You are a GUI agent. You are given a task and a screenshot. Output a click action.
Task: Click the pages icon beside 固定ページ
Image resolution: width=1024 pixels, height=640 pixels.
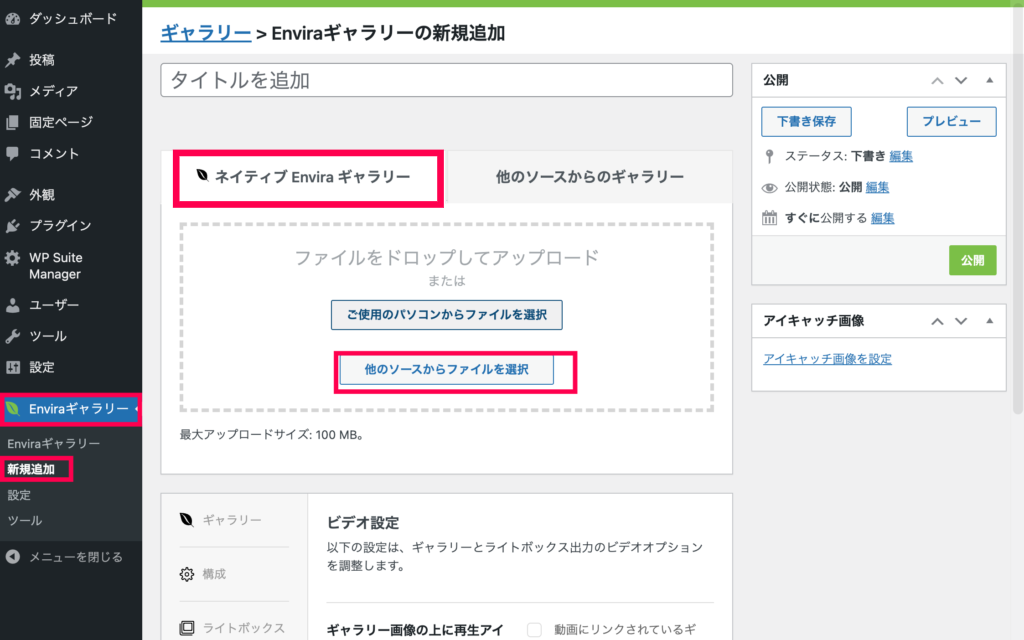click(x=12, y=122)
